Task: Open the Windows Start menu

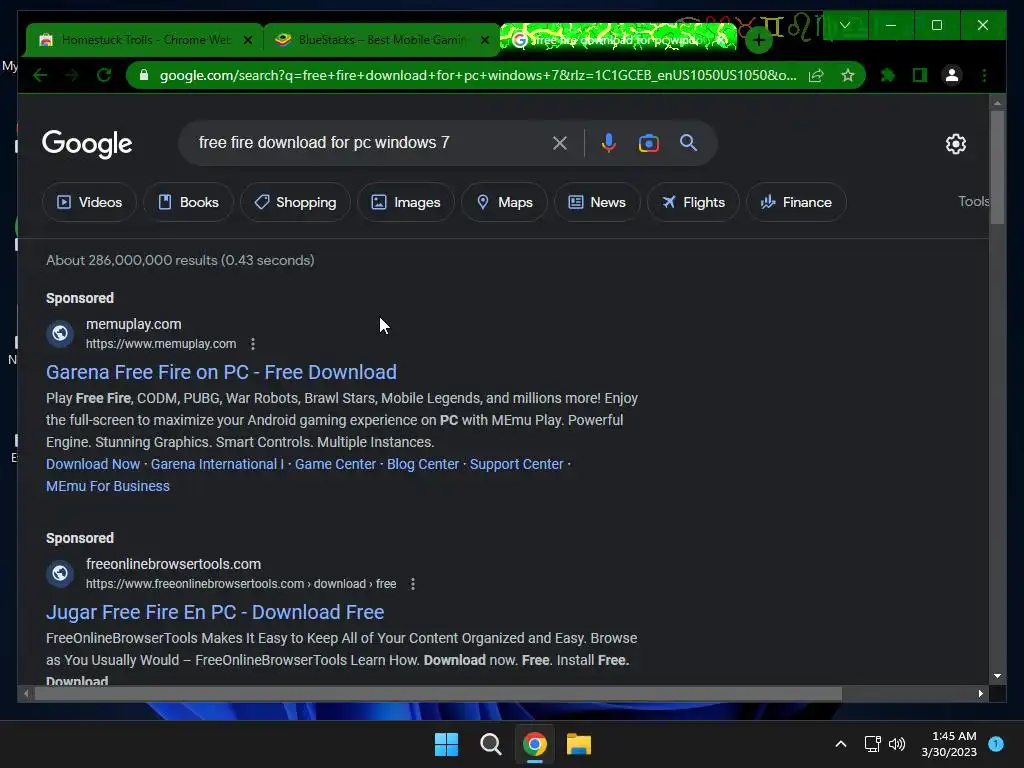Action: (447, 744)
